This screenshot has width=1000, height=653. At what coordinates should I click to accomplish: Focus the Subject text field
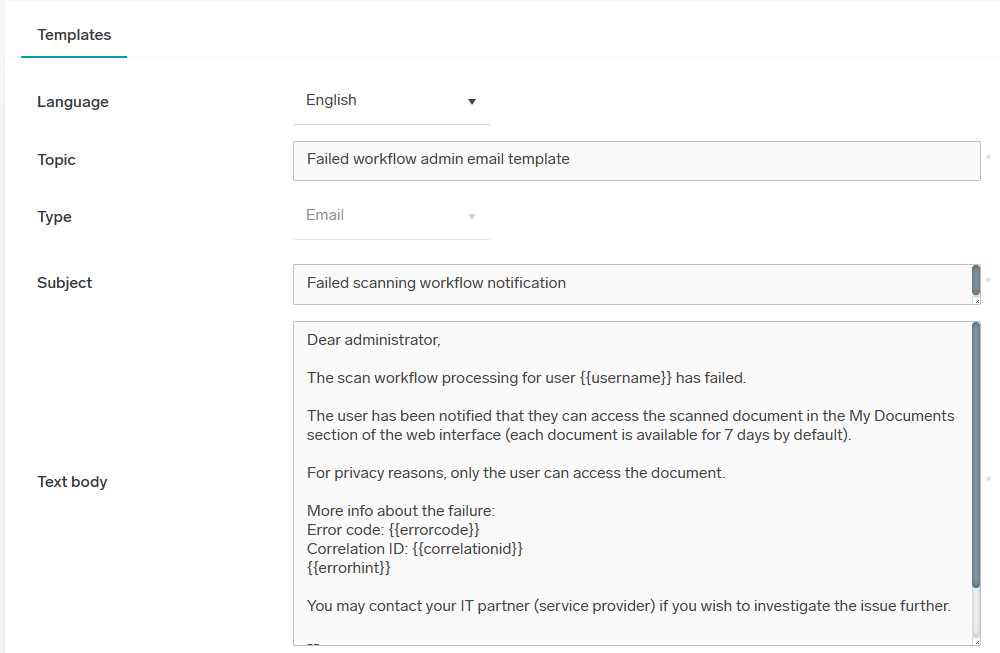tap(630, 284)
